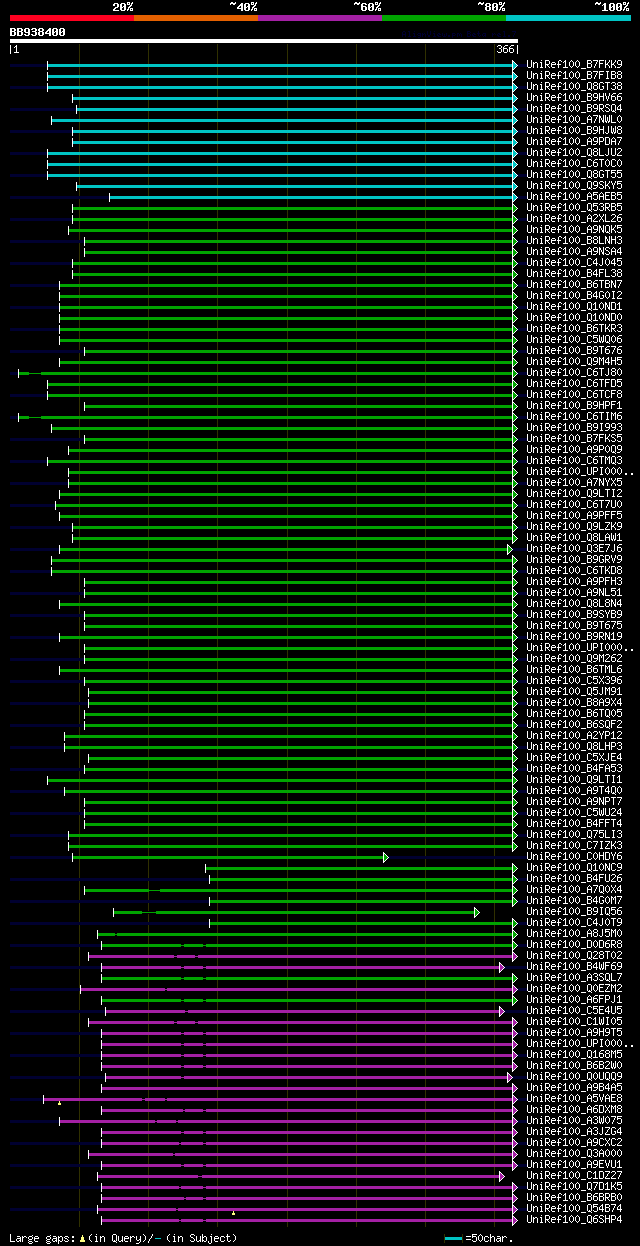Click the UniRef100_A2XL26 label
Image resolution: width=640 pixels, height=1246 pixels.
tap(574, 218)
